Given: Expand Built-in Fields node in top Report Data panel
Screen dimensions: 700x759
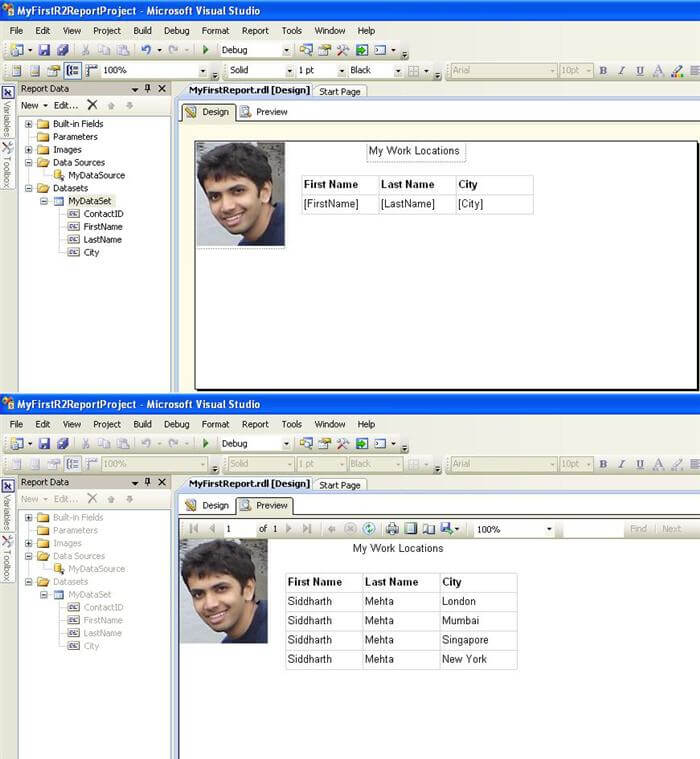Looking at the screenshot, I should tap(29, 124).
